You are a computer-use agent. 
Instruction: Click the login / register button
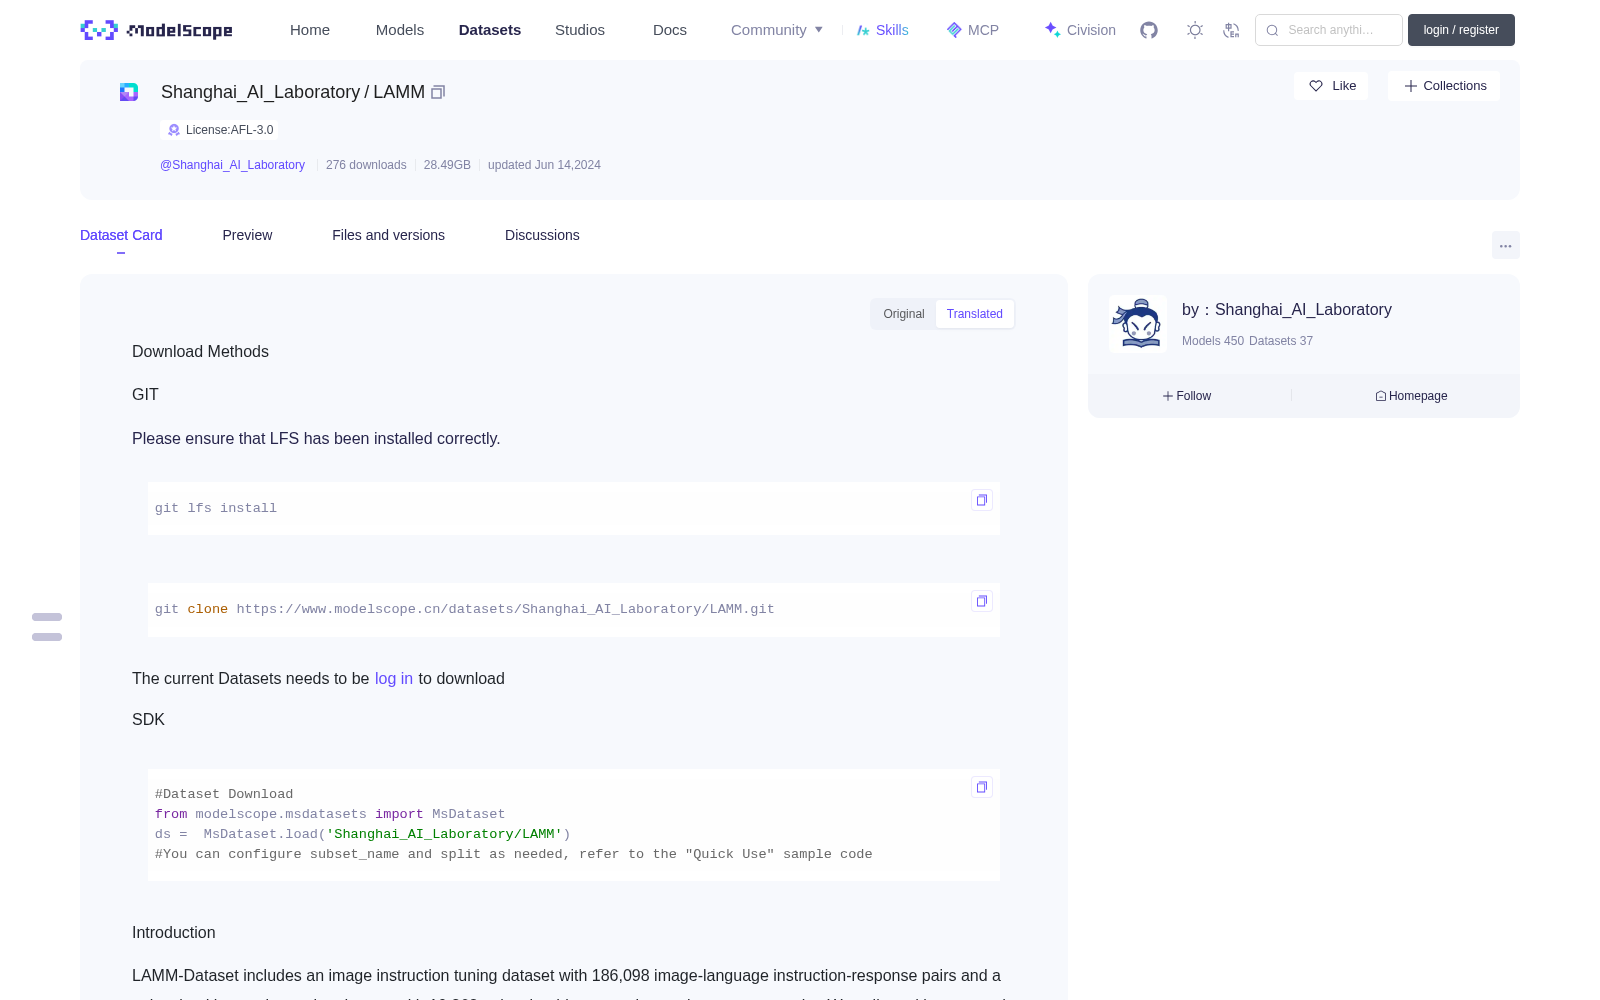tap(1461, 30)
